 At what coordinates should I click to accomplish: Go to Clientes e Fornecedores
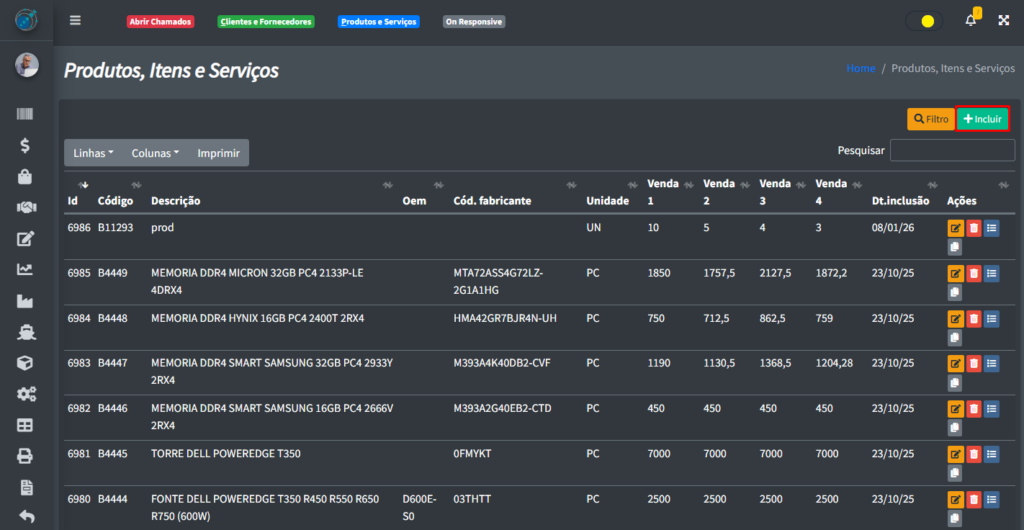265,22
